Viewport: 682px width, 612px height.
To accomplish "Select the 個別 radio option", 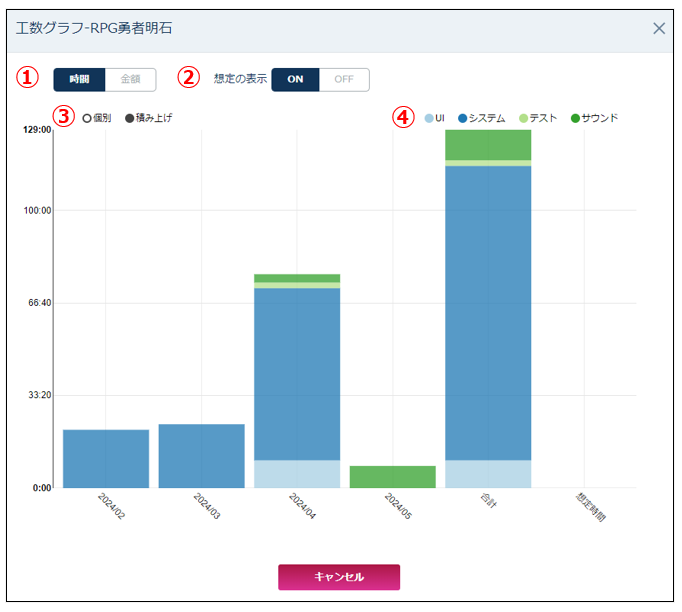I will 97,118.
